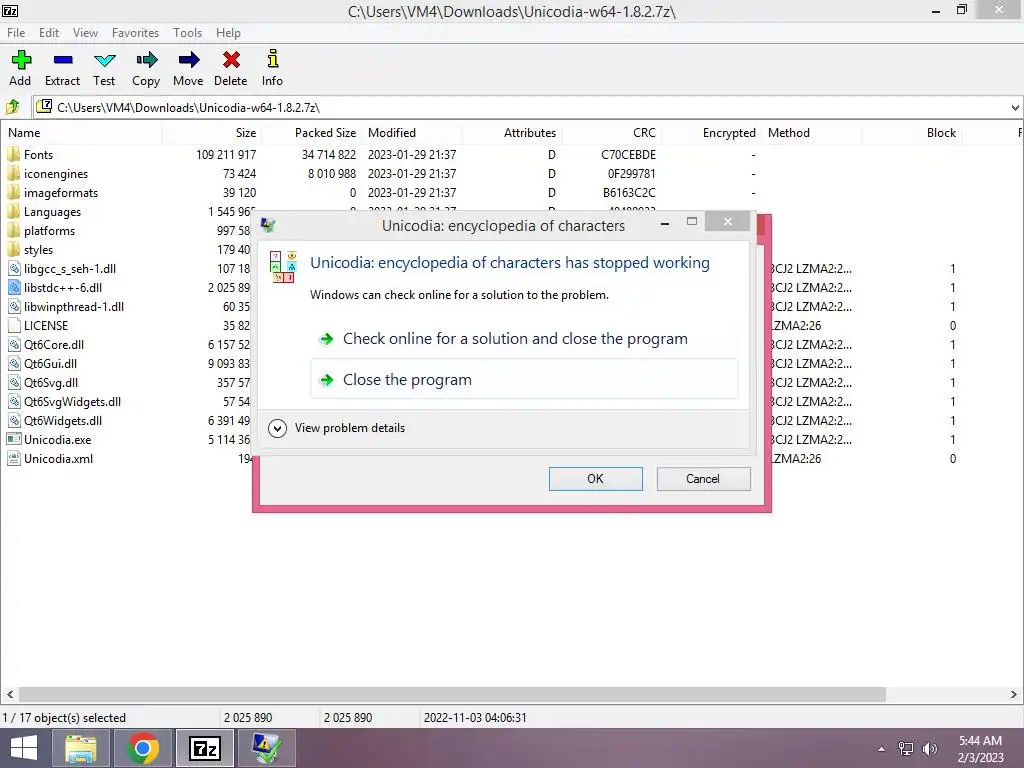
Task: Open the Edit menu
Action: pos(49,33)
